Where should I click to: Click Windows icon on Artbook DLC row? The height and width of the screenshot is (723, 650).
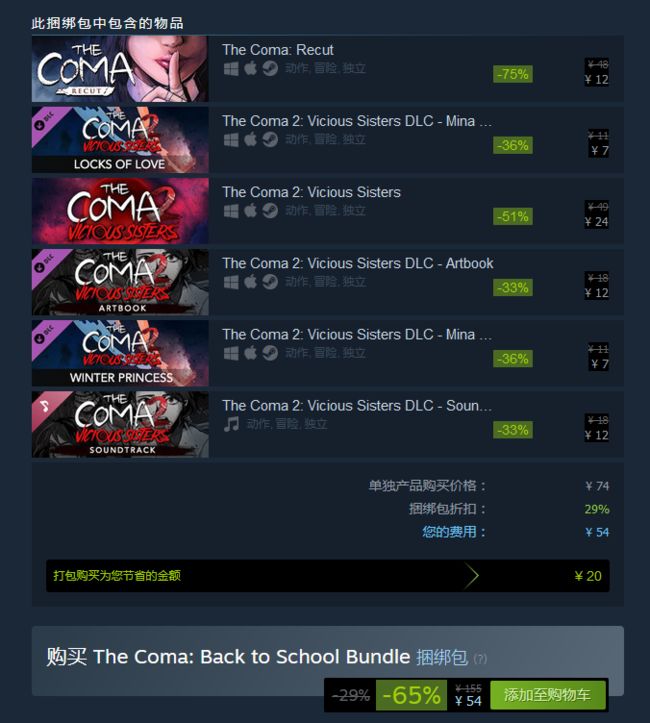[x=231, y=282]
